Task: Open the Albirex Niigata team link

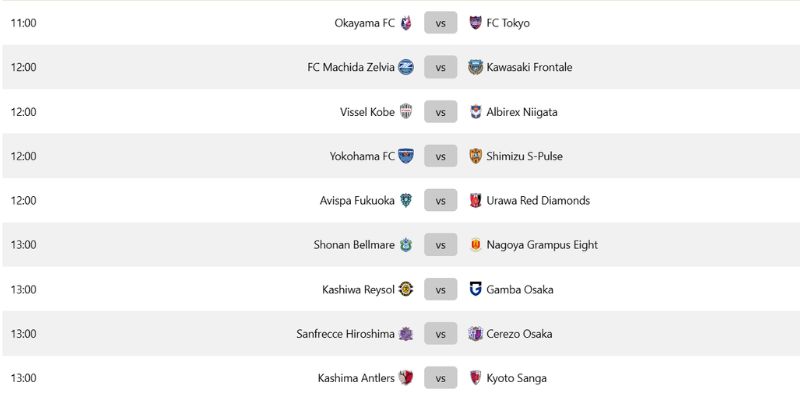Action: (522, 112)
